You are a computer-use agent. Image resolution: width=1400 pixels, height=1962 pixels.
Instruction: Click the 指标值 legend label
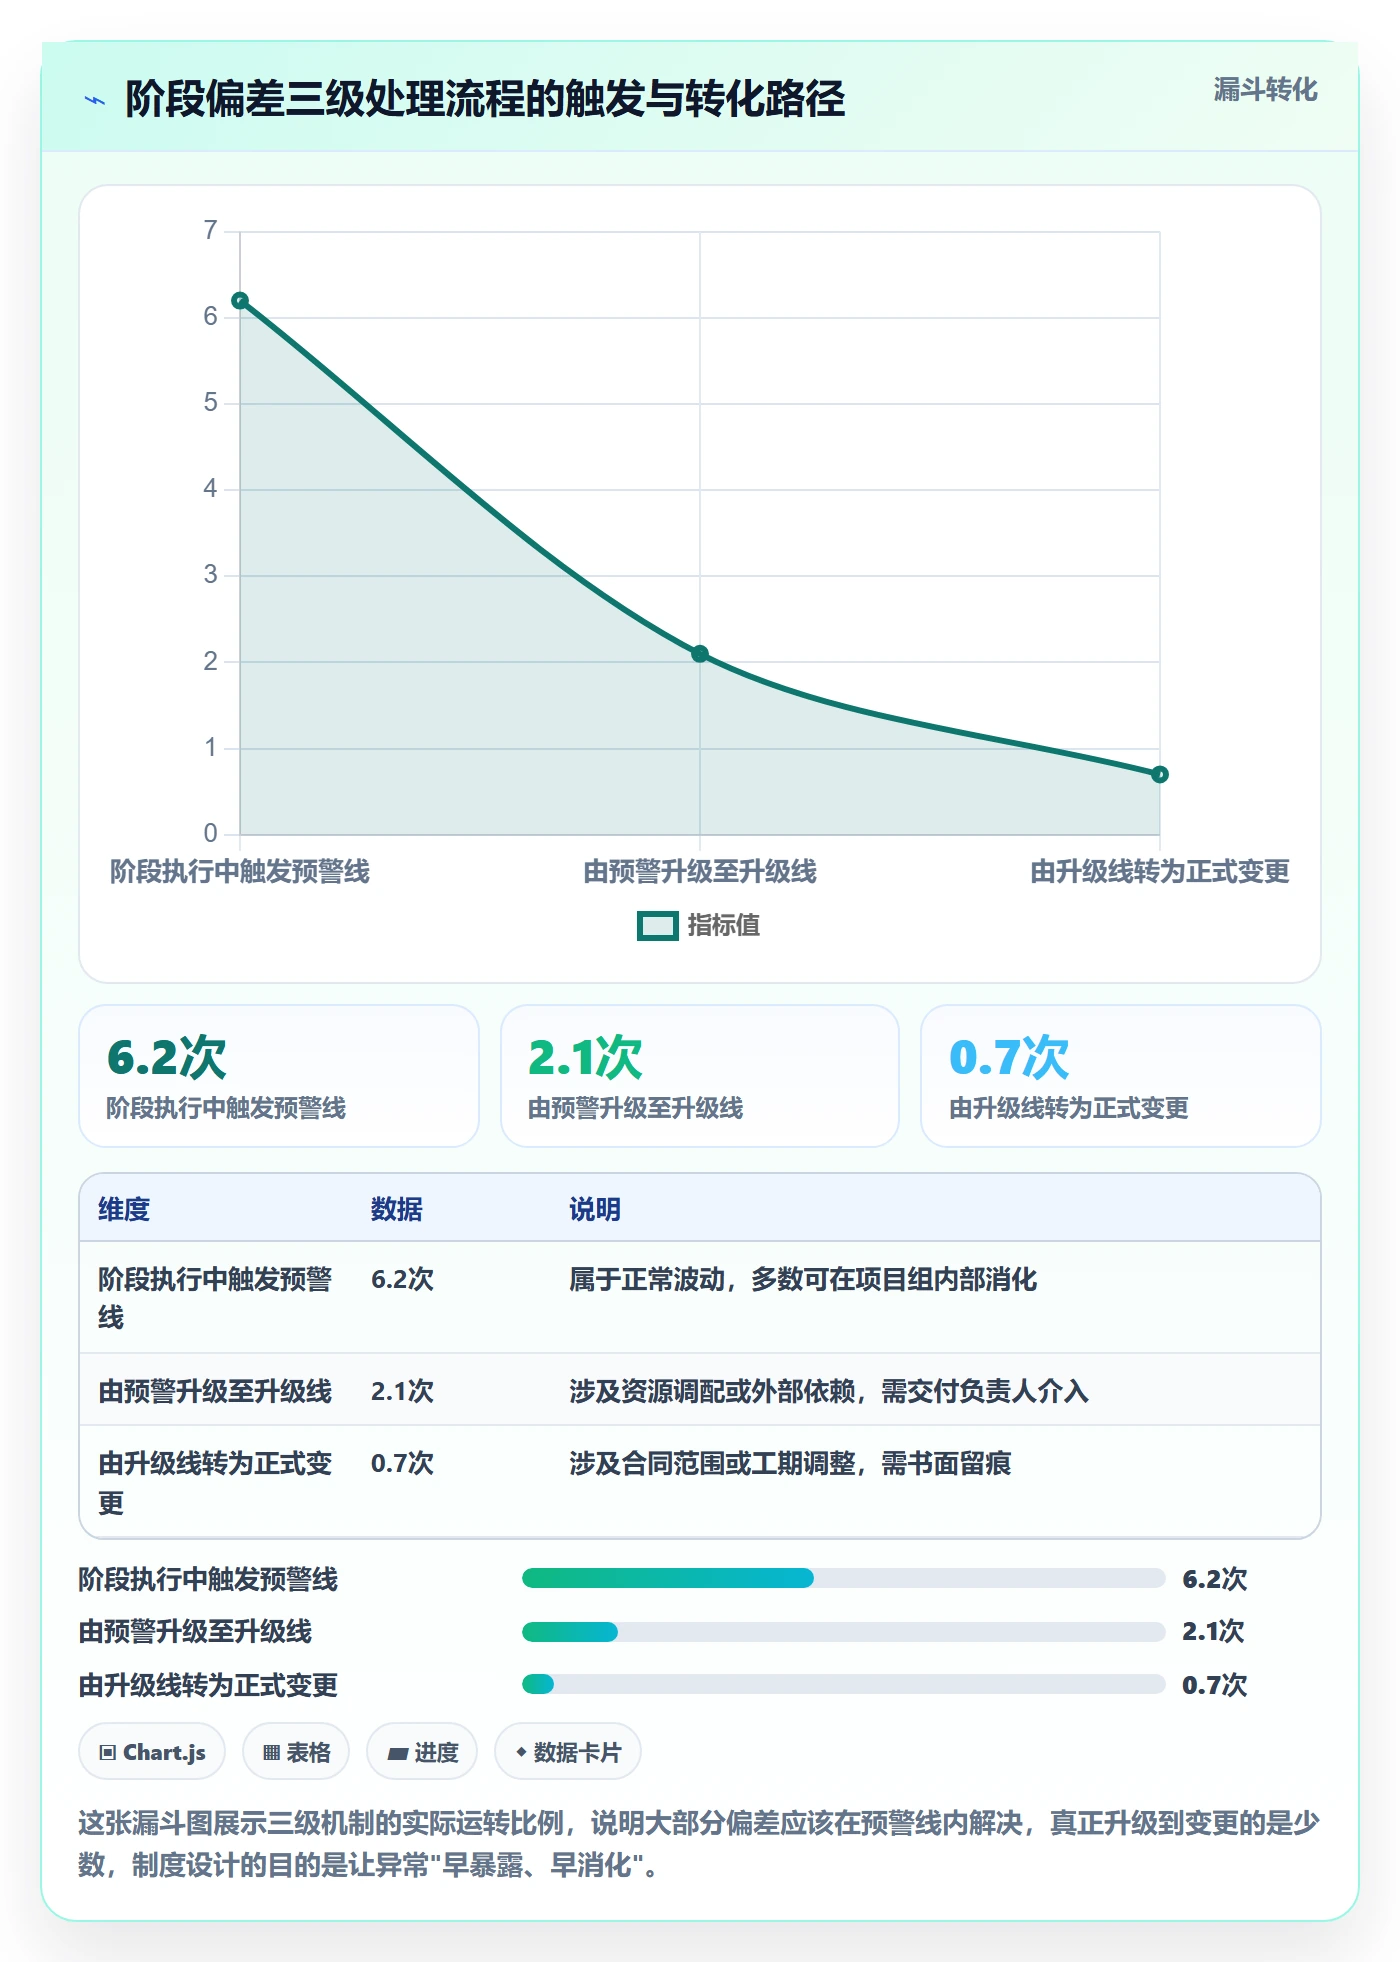tap(724, 926)
